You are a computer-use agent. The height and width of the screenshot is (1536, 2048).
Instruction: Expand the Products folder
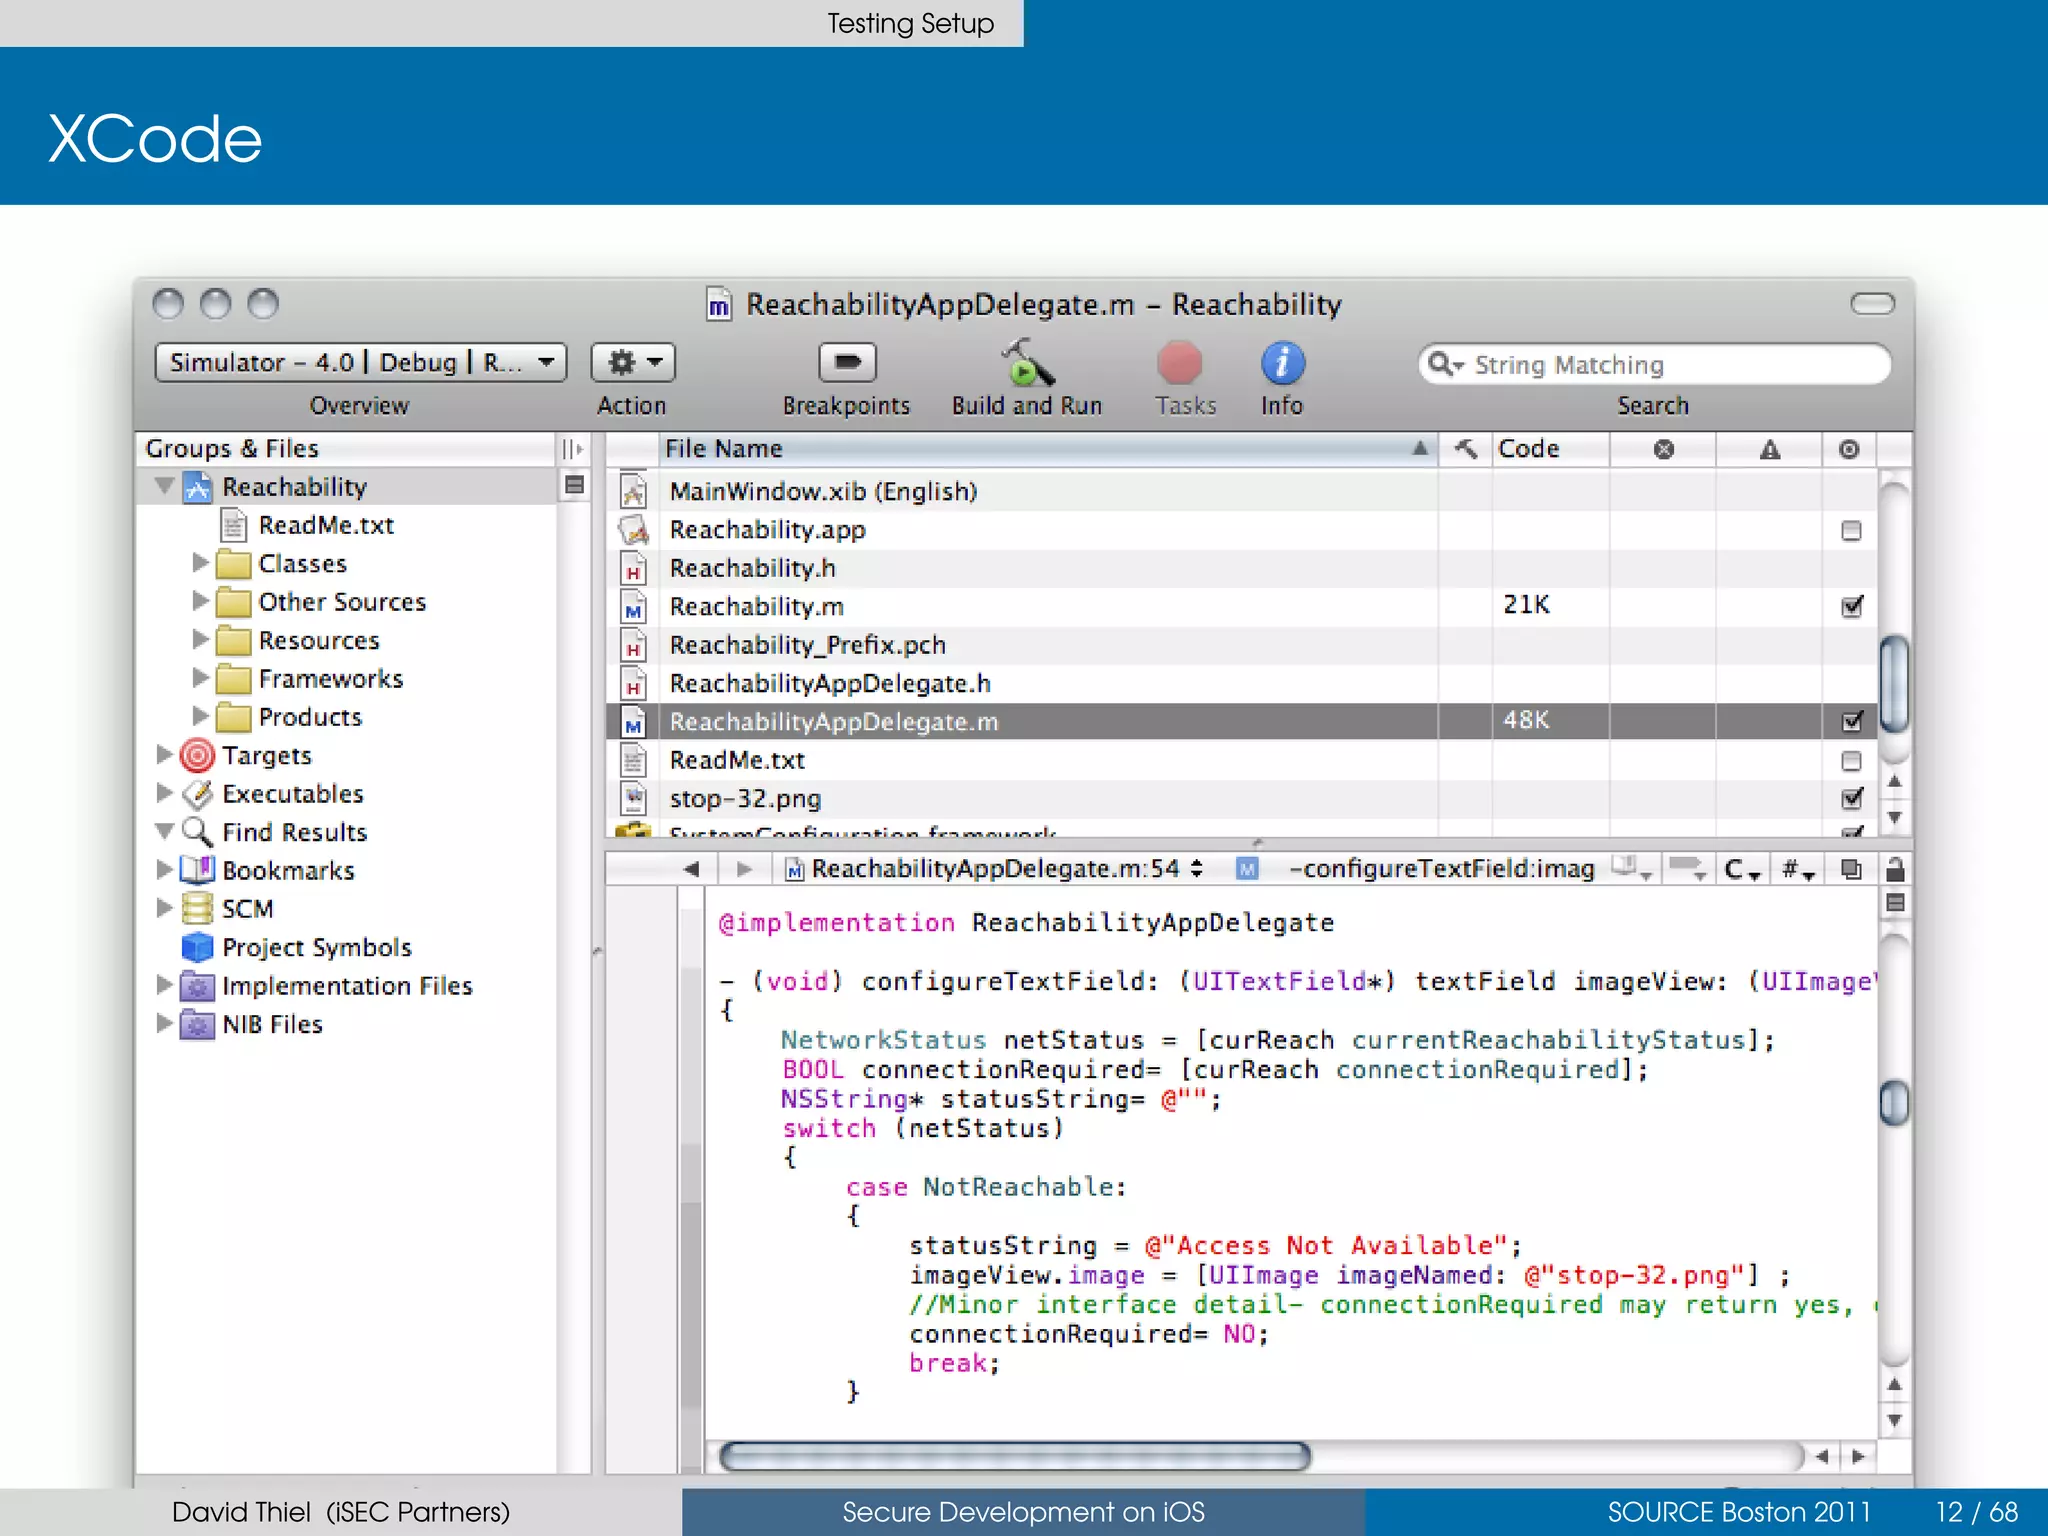(x=200, y=716)
